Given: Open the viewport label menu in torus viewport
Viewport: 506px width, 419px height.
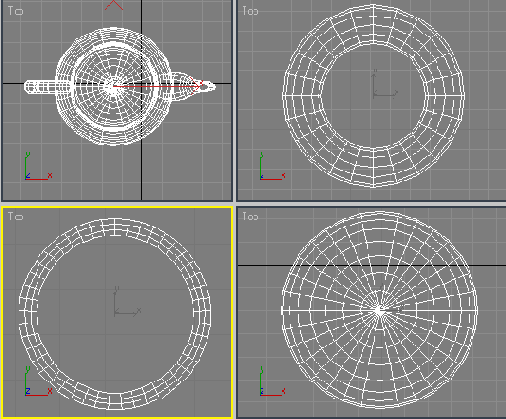Looking at the screenshot, I should tap(250, 11).
